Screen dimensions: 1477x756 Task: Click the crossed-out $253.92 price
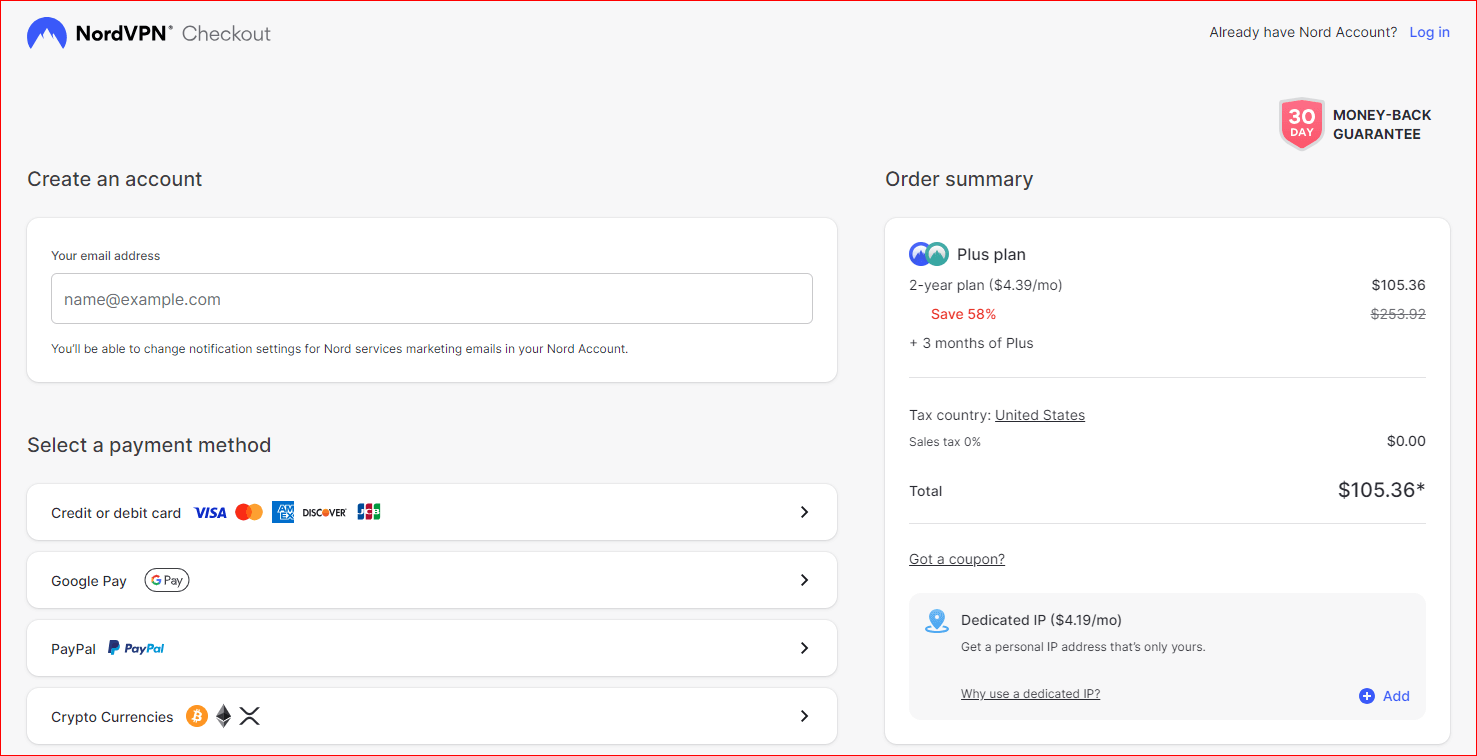[1398, 314]
